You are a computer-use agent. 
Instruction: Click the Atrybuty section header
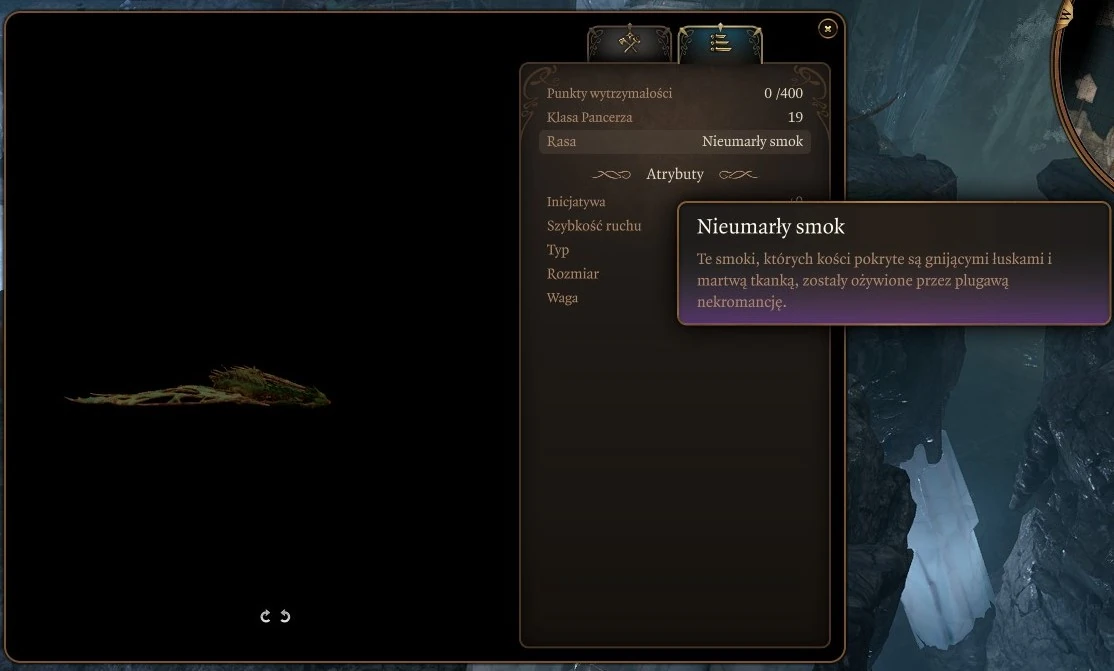(x=675, y=174)
